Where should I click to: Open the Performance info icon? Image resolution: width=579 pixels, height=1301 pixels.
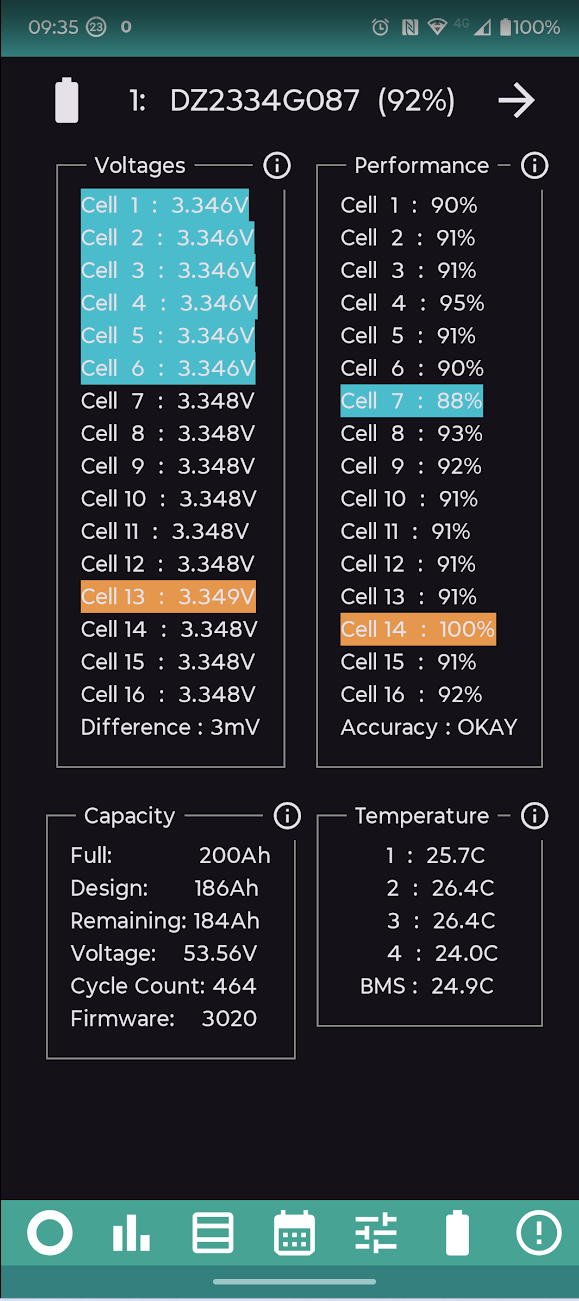pos(535,166)
